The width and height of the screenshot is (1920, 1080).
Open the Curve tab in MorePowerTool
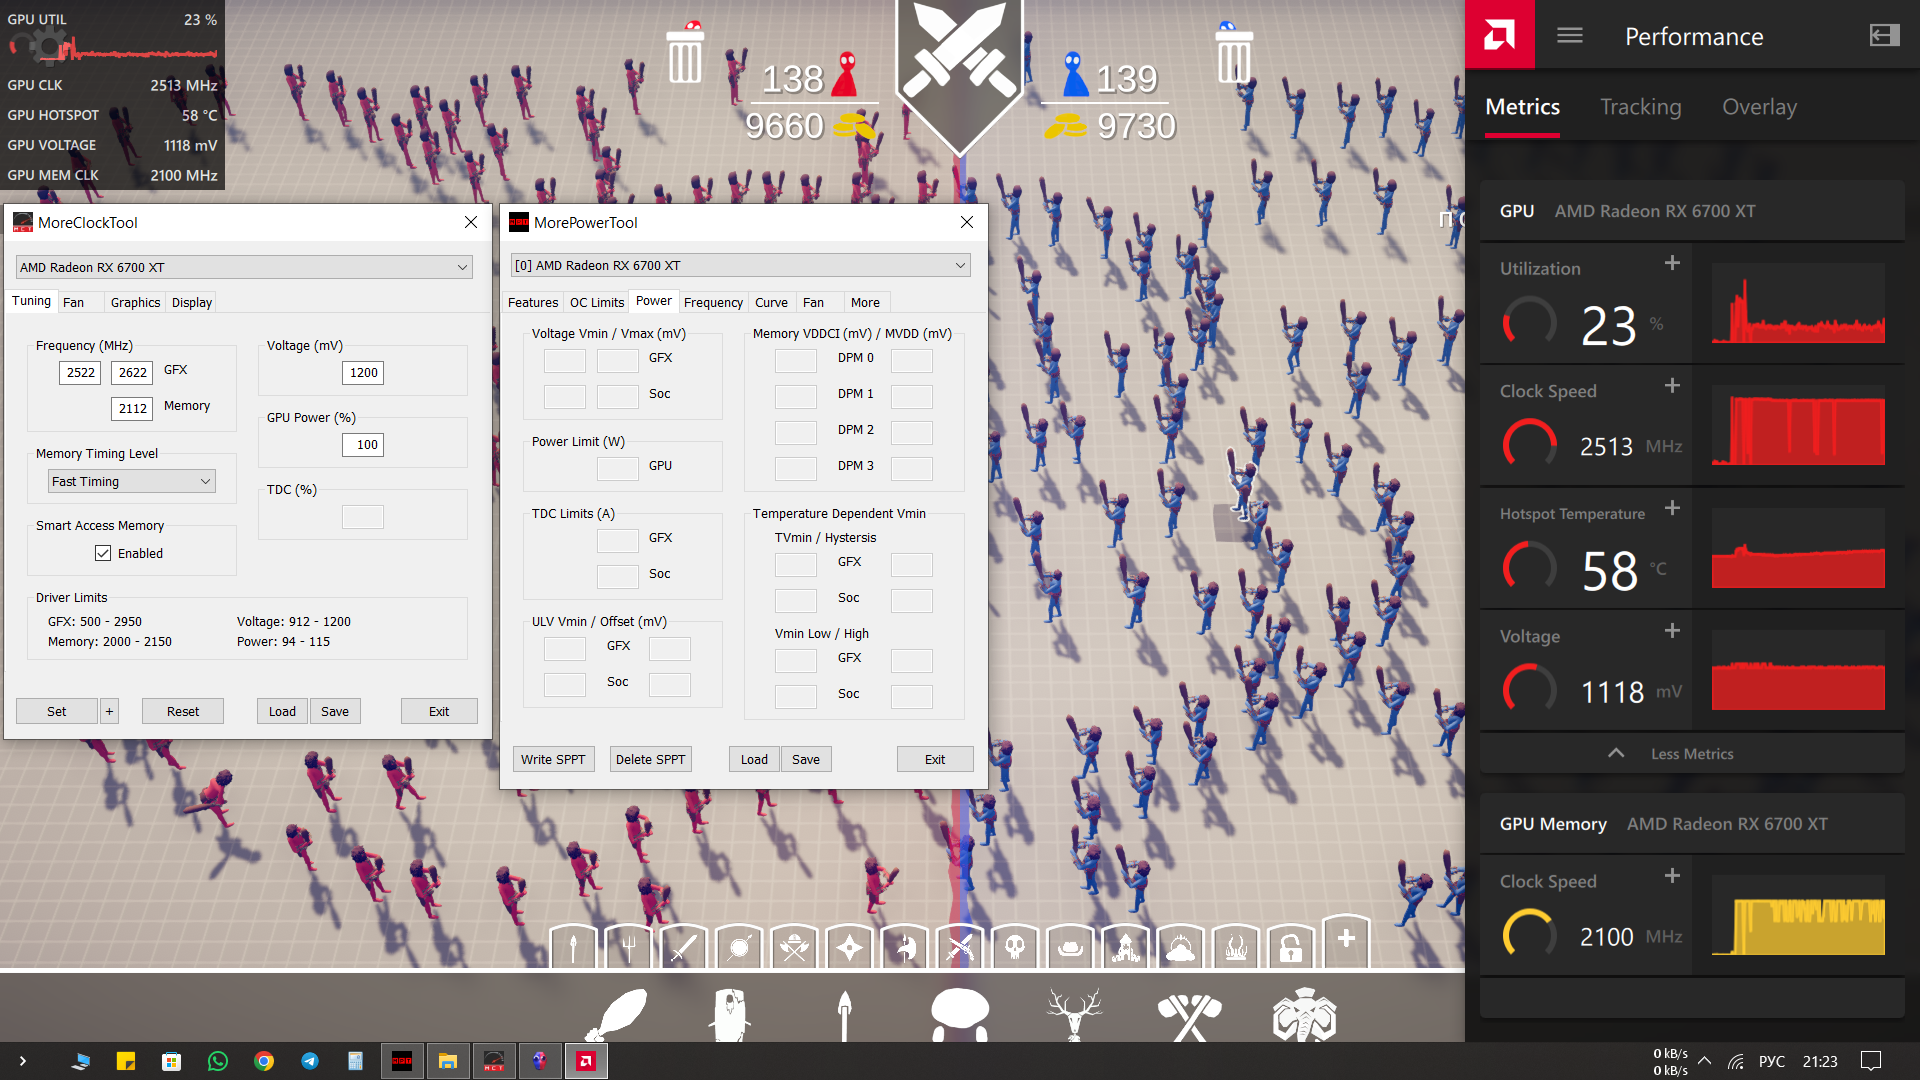tap(771, 302)
